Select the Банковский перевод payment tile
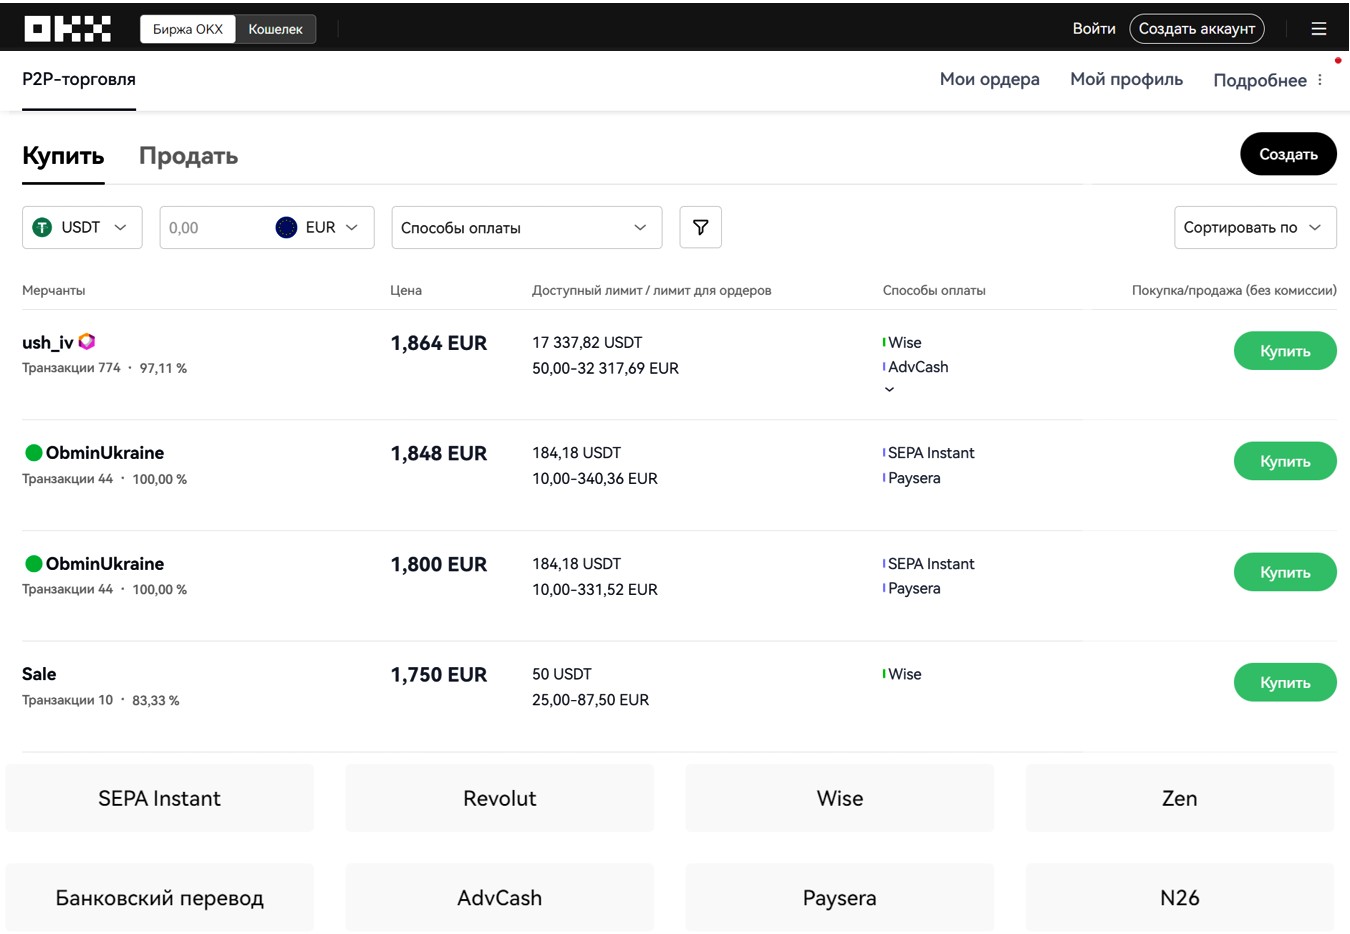The height and width of the screenshot is (934, 1350). click(159, 897)
